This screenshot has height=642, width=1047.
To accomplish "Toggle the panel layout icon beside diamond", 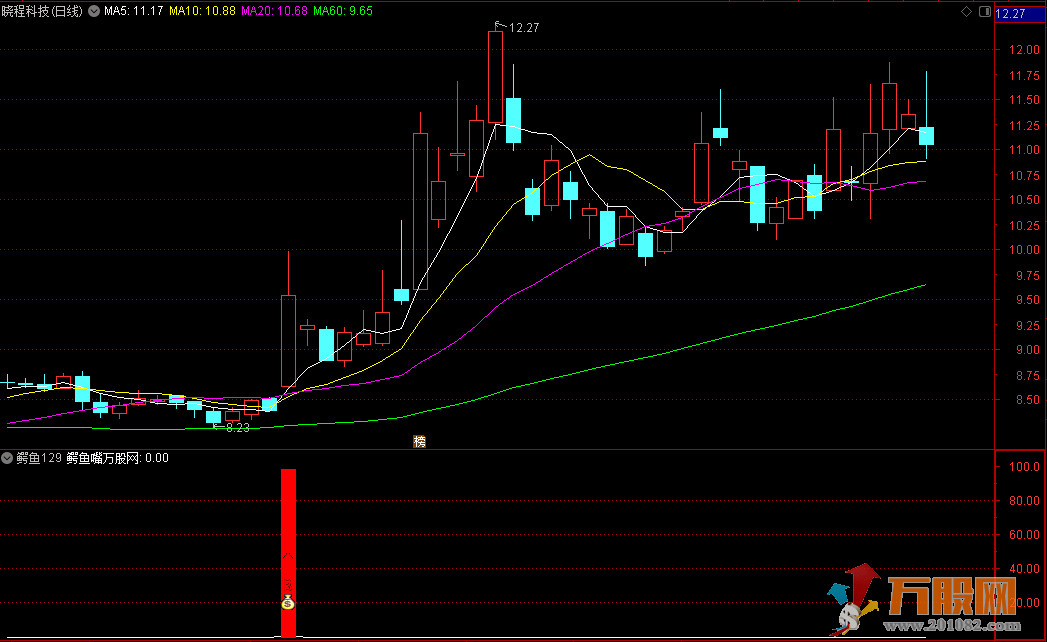I will click(x=985, y=11).
